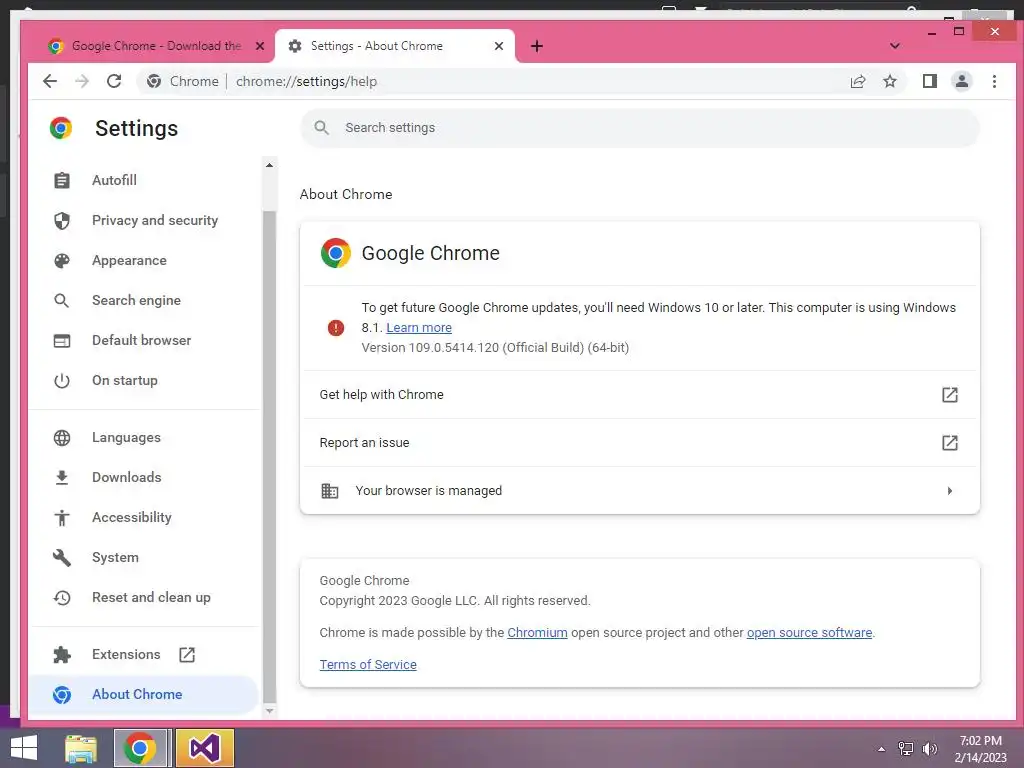The height and width of the screenshot is (768, 1024).
Task: Click the sidebar scrollbar thumb
Action: [x=269, y=457]
